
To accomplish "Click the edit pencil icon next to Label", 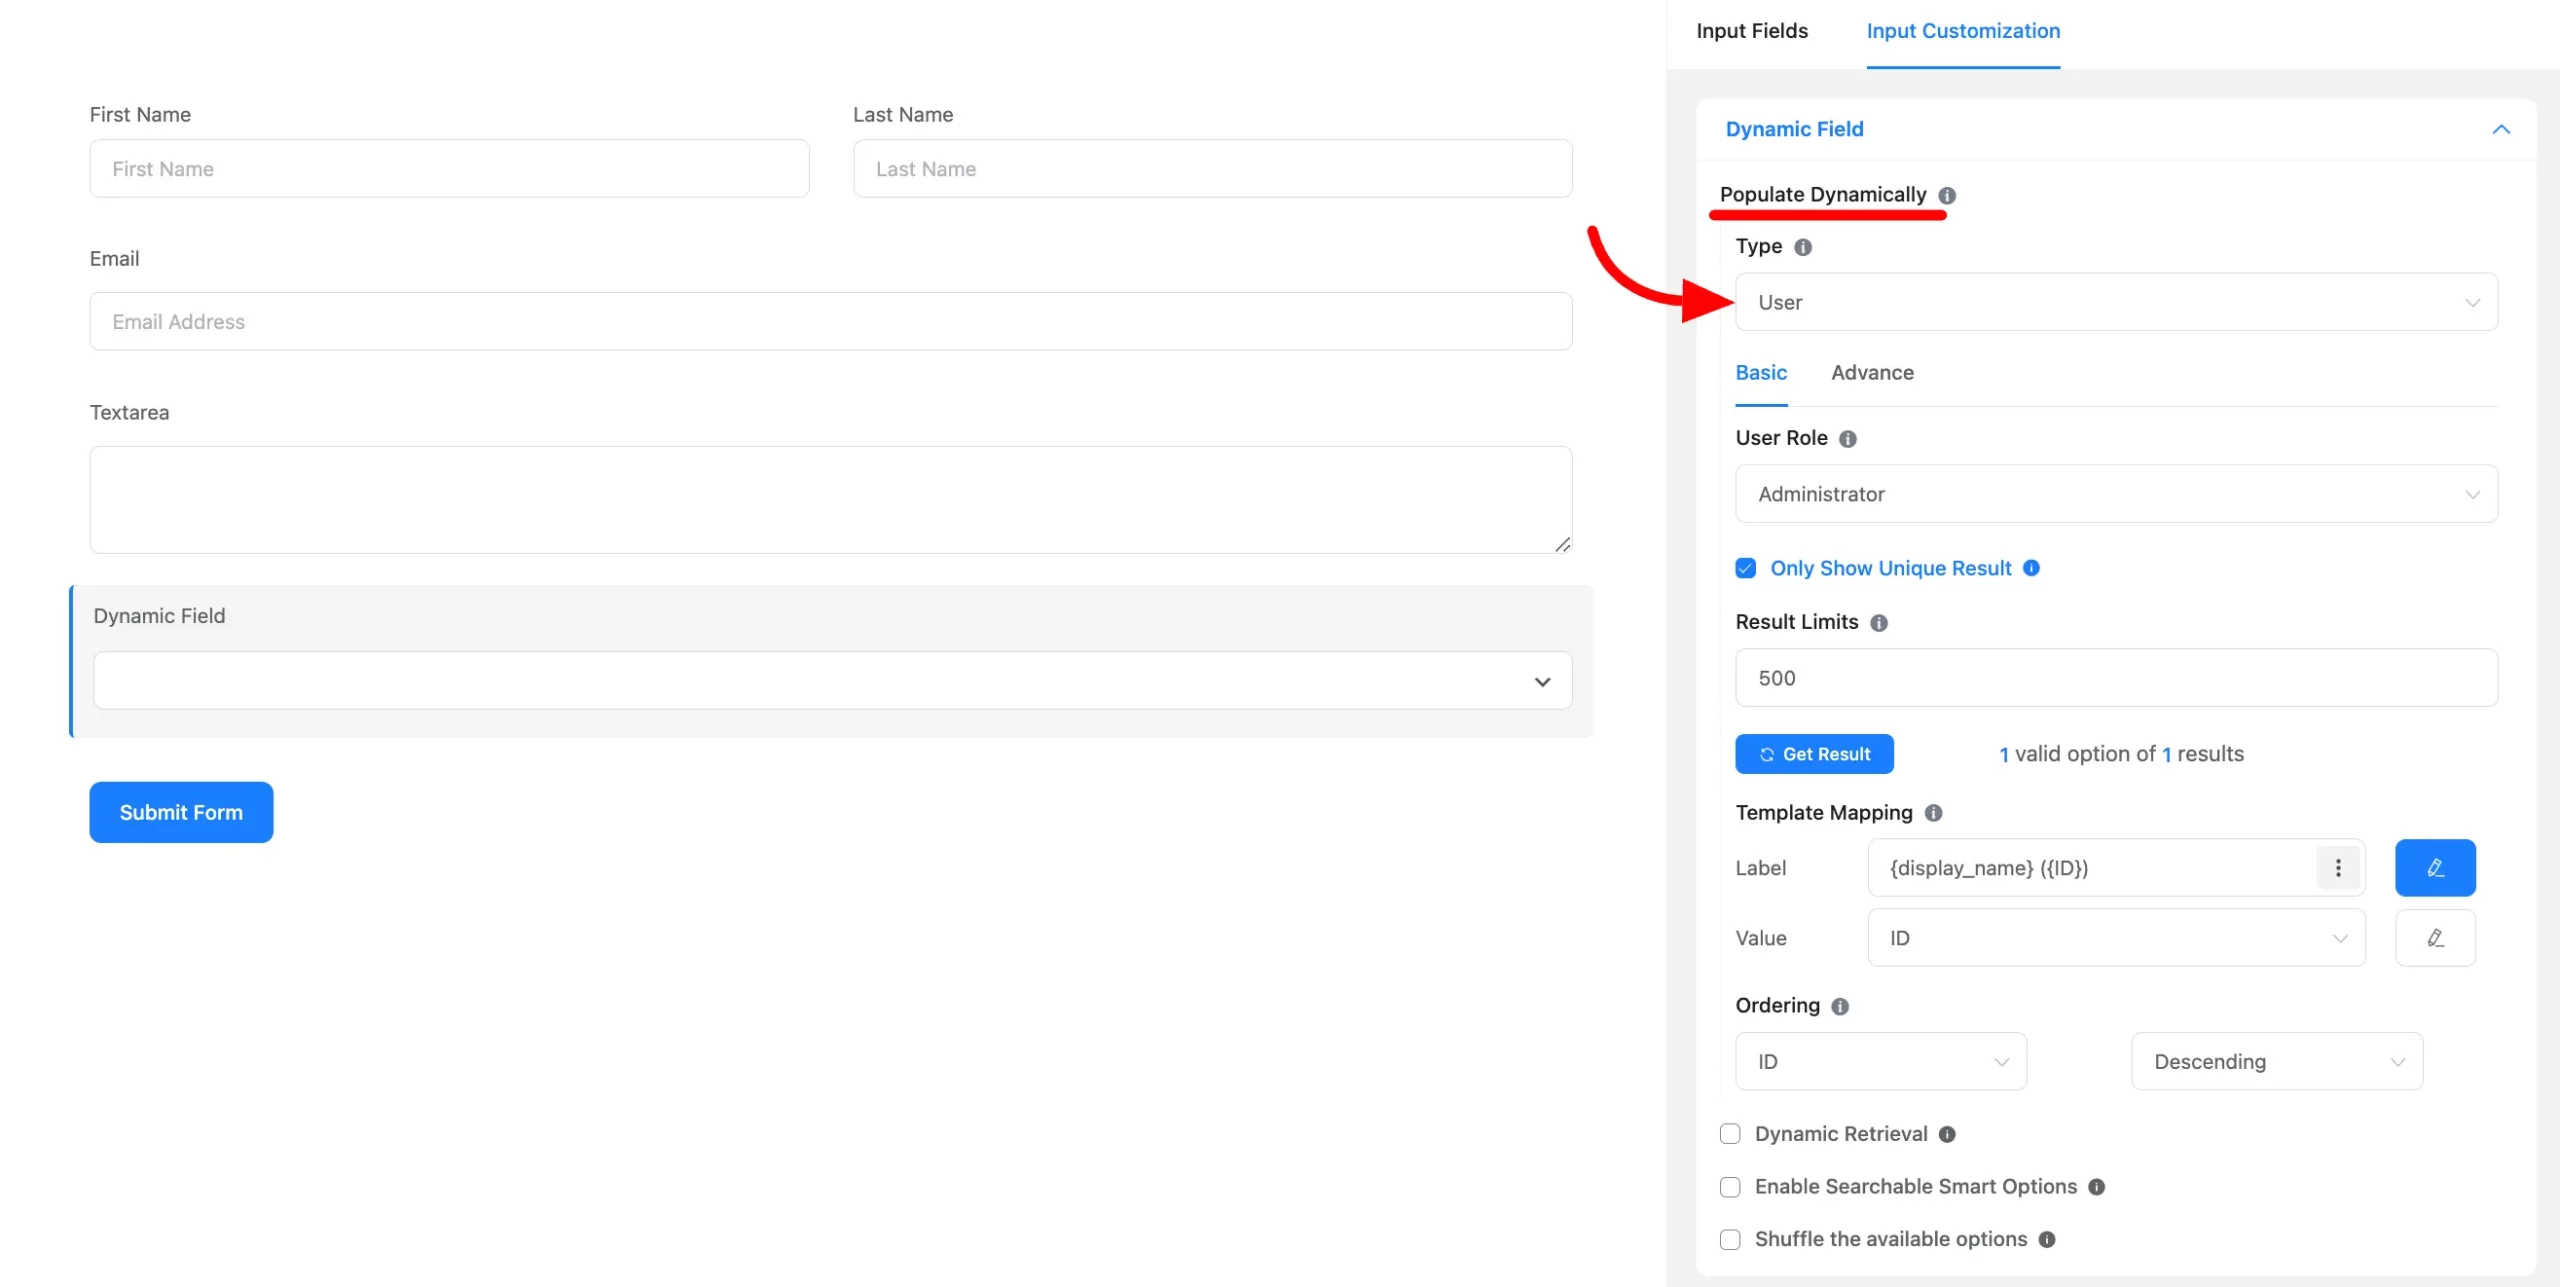I will (x=2437, y=867).
